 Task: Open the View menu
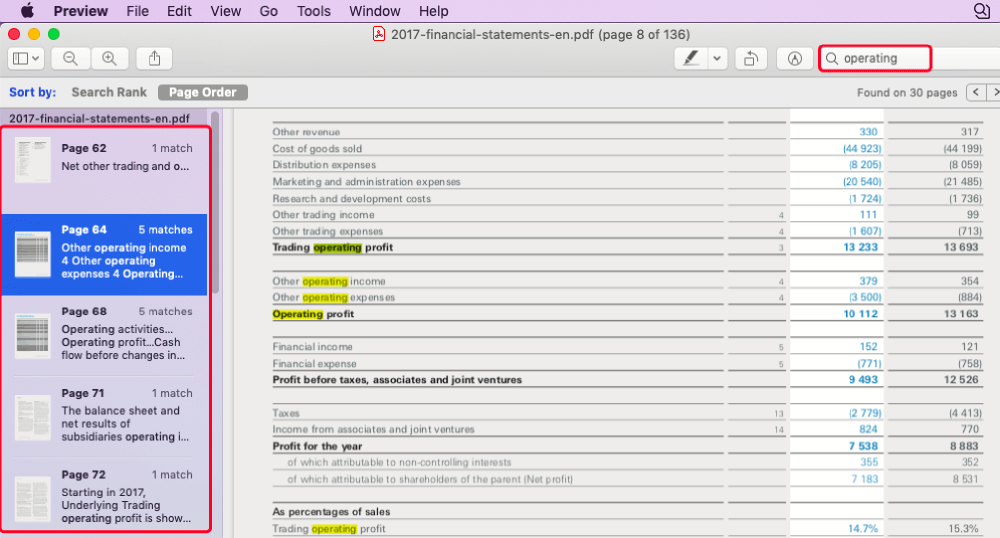(226, 11)
